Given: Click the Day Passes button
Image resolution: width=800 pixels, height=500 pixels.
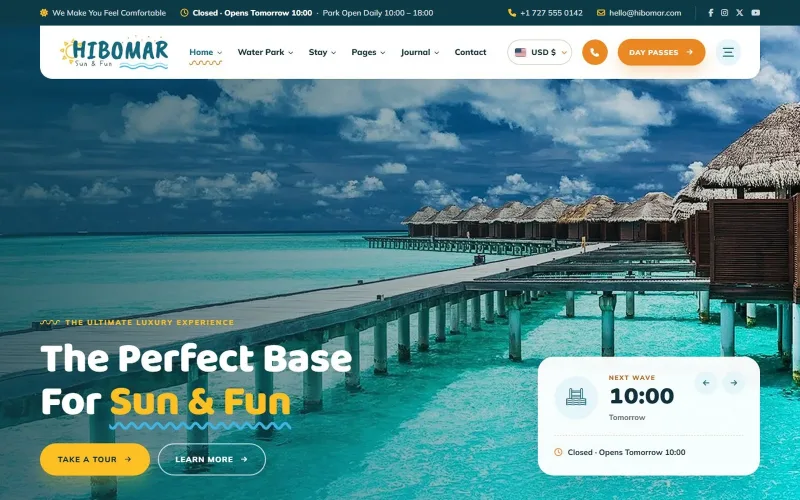Looking at the screenshot, I should (x=661, y=52).
